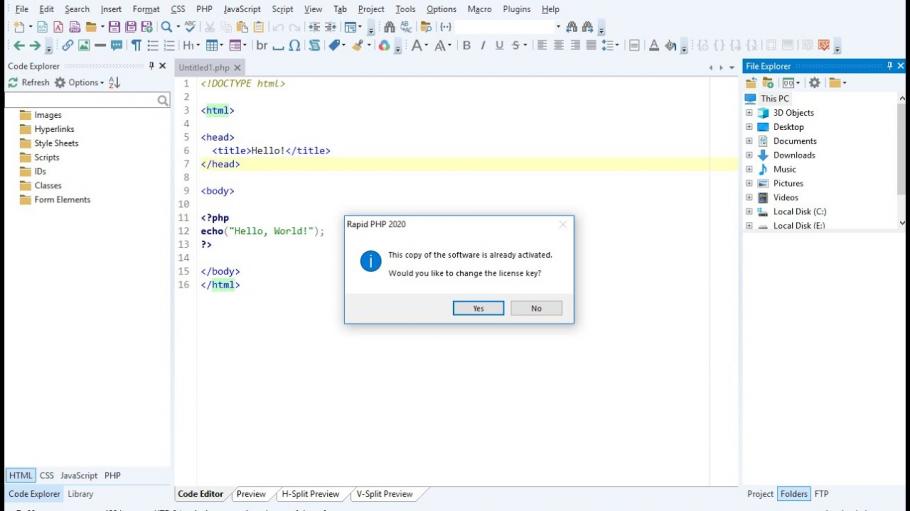Insert a non-breaking space icon
The height and width of the screenshot is (511, 910).
[x=278, y=46]
